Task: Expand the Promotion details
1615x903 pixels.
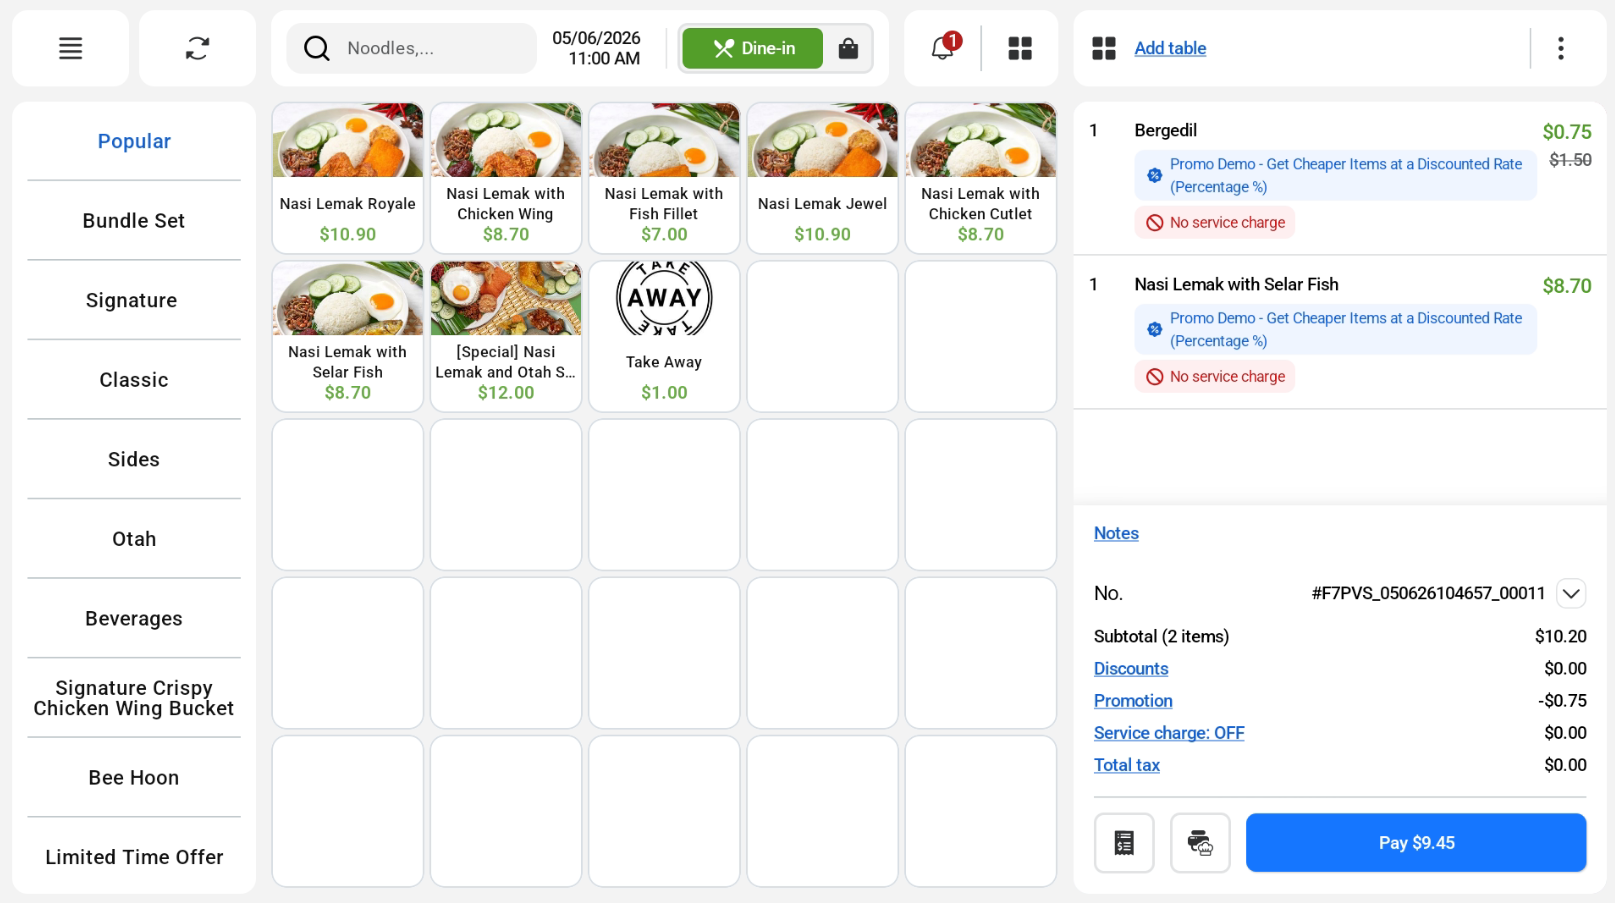Action: click(x=1133, y=701)
